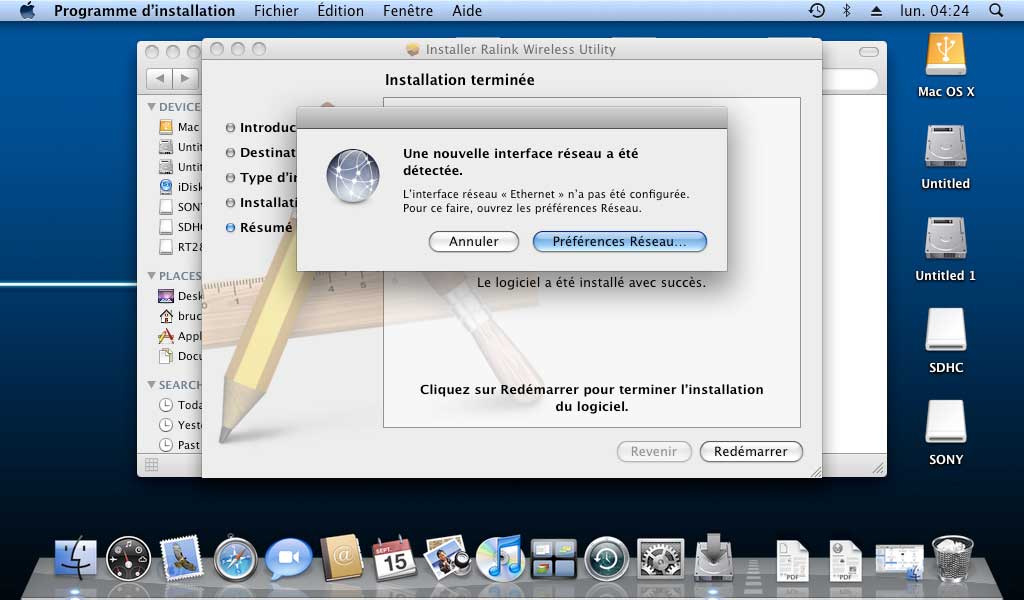The height and width of the screenshot is (600, 1024).
Task: Click the Revenir button
Action: tap(654, 451)
